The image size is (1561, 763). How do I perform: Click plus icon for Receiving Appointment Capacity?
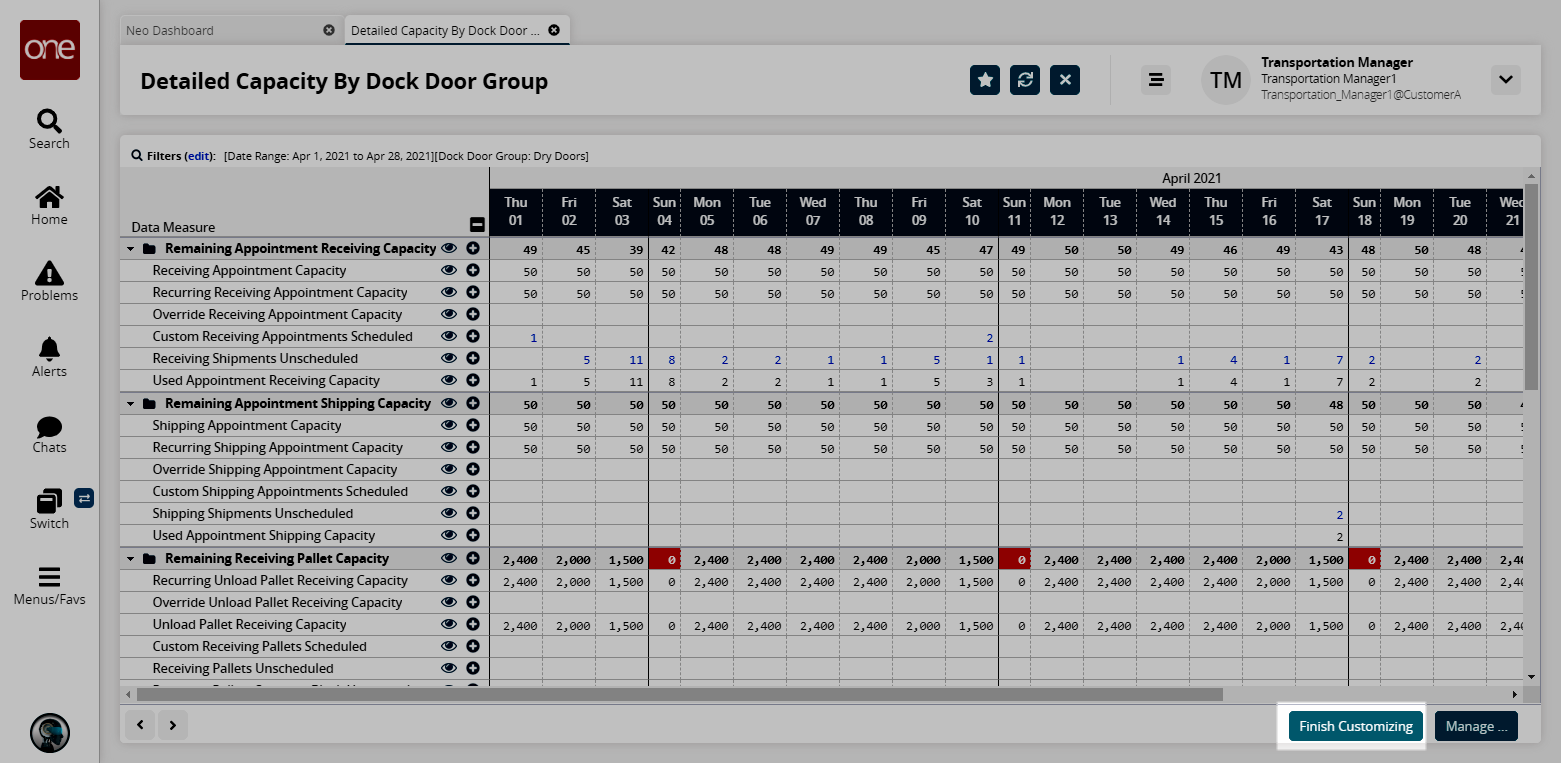pos(473,270)
